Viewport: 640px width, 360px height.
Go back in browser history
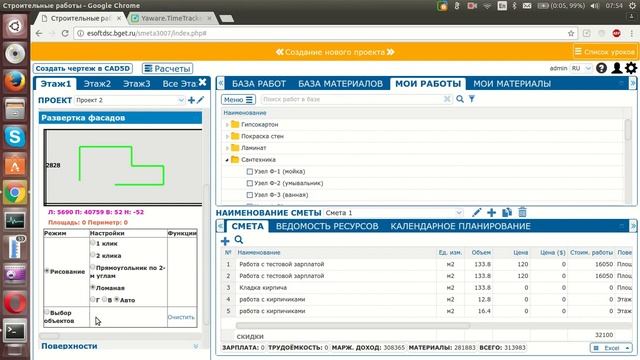tap(39, 33)
